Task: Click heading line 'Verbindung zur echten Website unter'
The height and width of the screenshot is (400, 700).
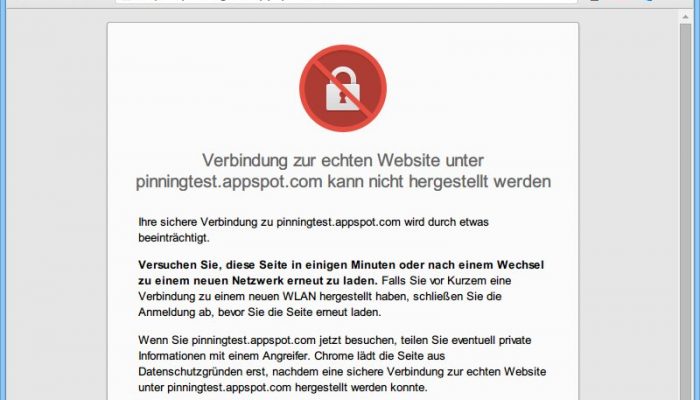Action: click(343, 160)
